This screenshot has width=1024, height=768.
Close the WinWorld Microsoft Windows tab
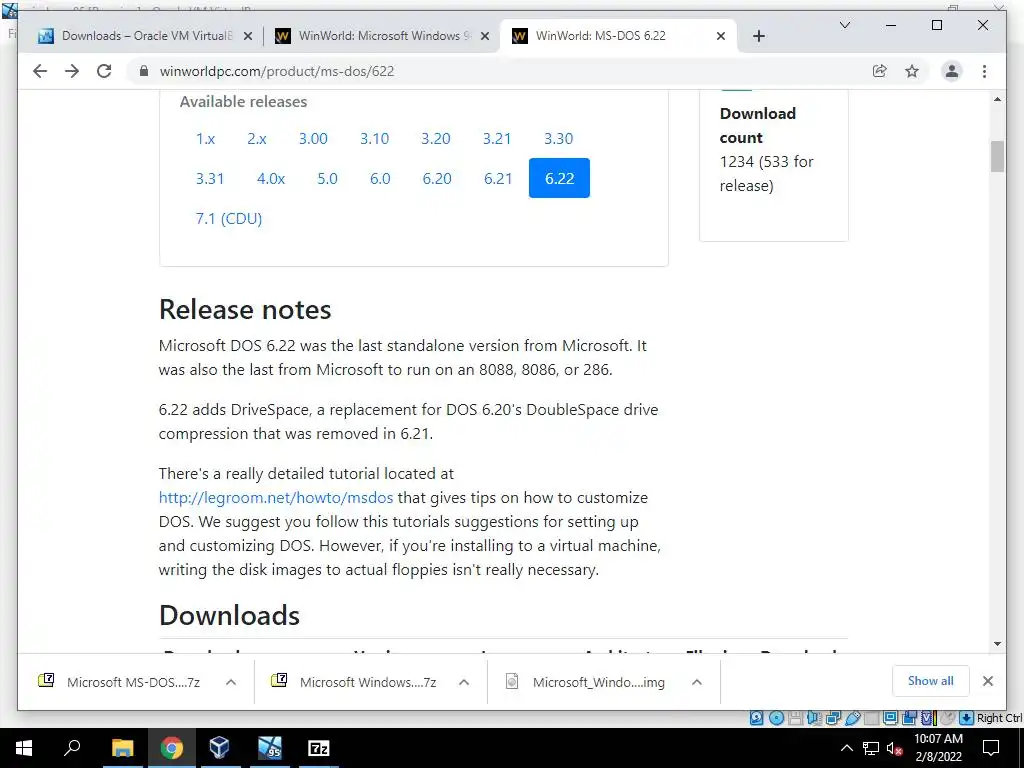[485, 36]
